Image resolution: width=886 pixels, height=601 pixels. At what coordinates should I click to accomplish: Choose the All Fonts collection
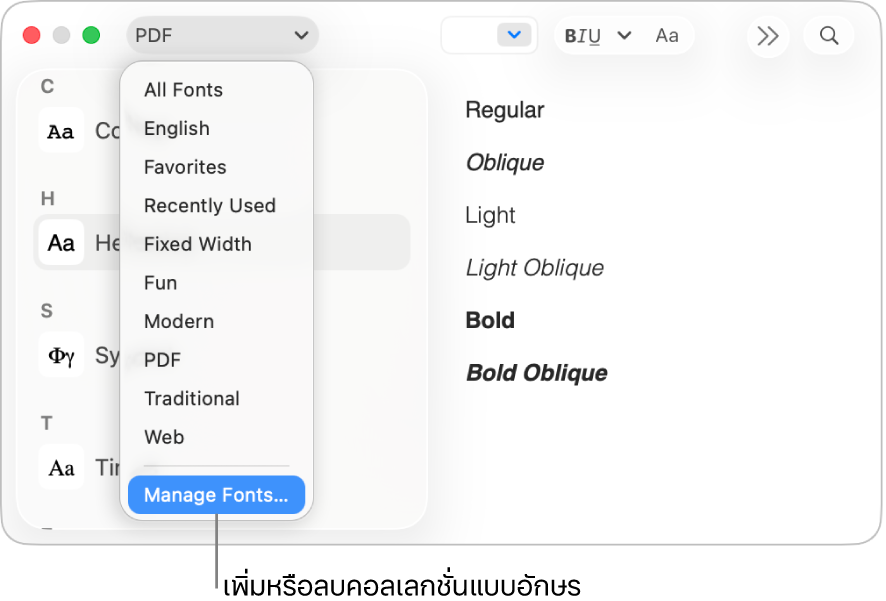click(183, 90)
